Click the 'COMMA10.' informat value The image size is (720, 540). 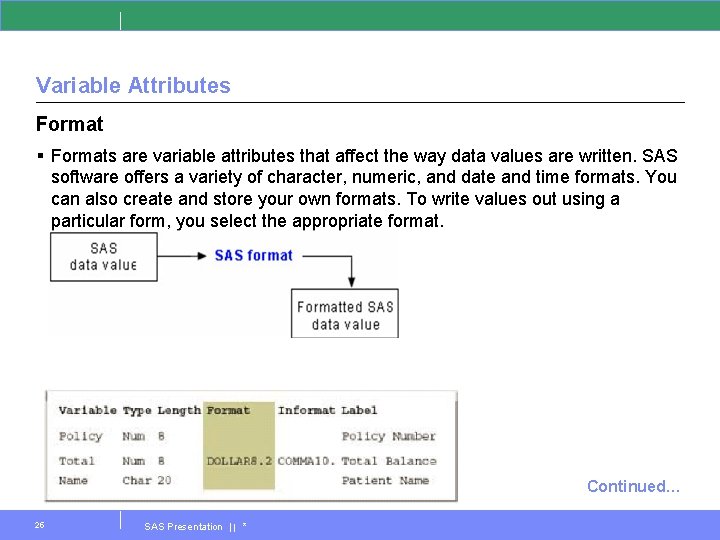tap(306, 461)
